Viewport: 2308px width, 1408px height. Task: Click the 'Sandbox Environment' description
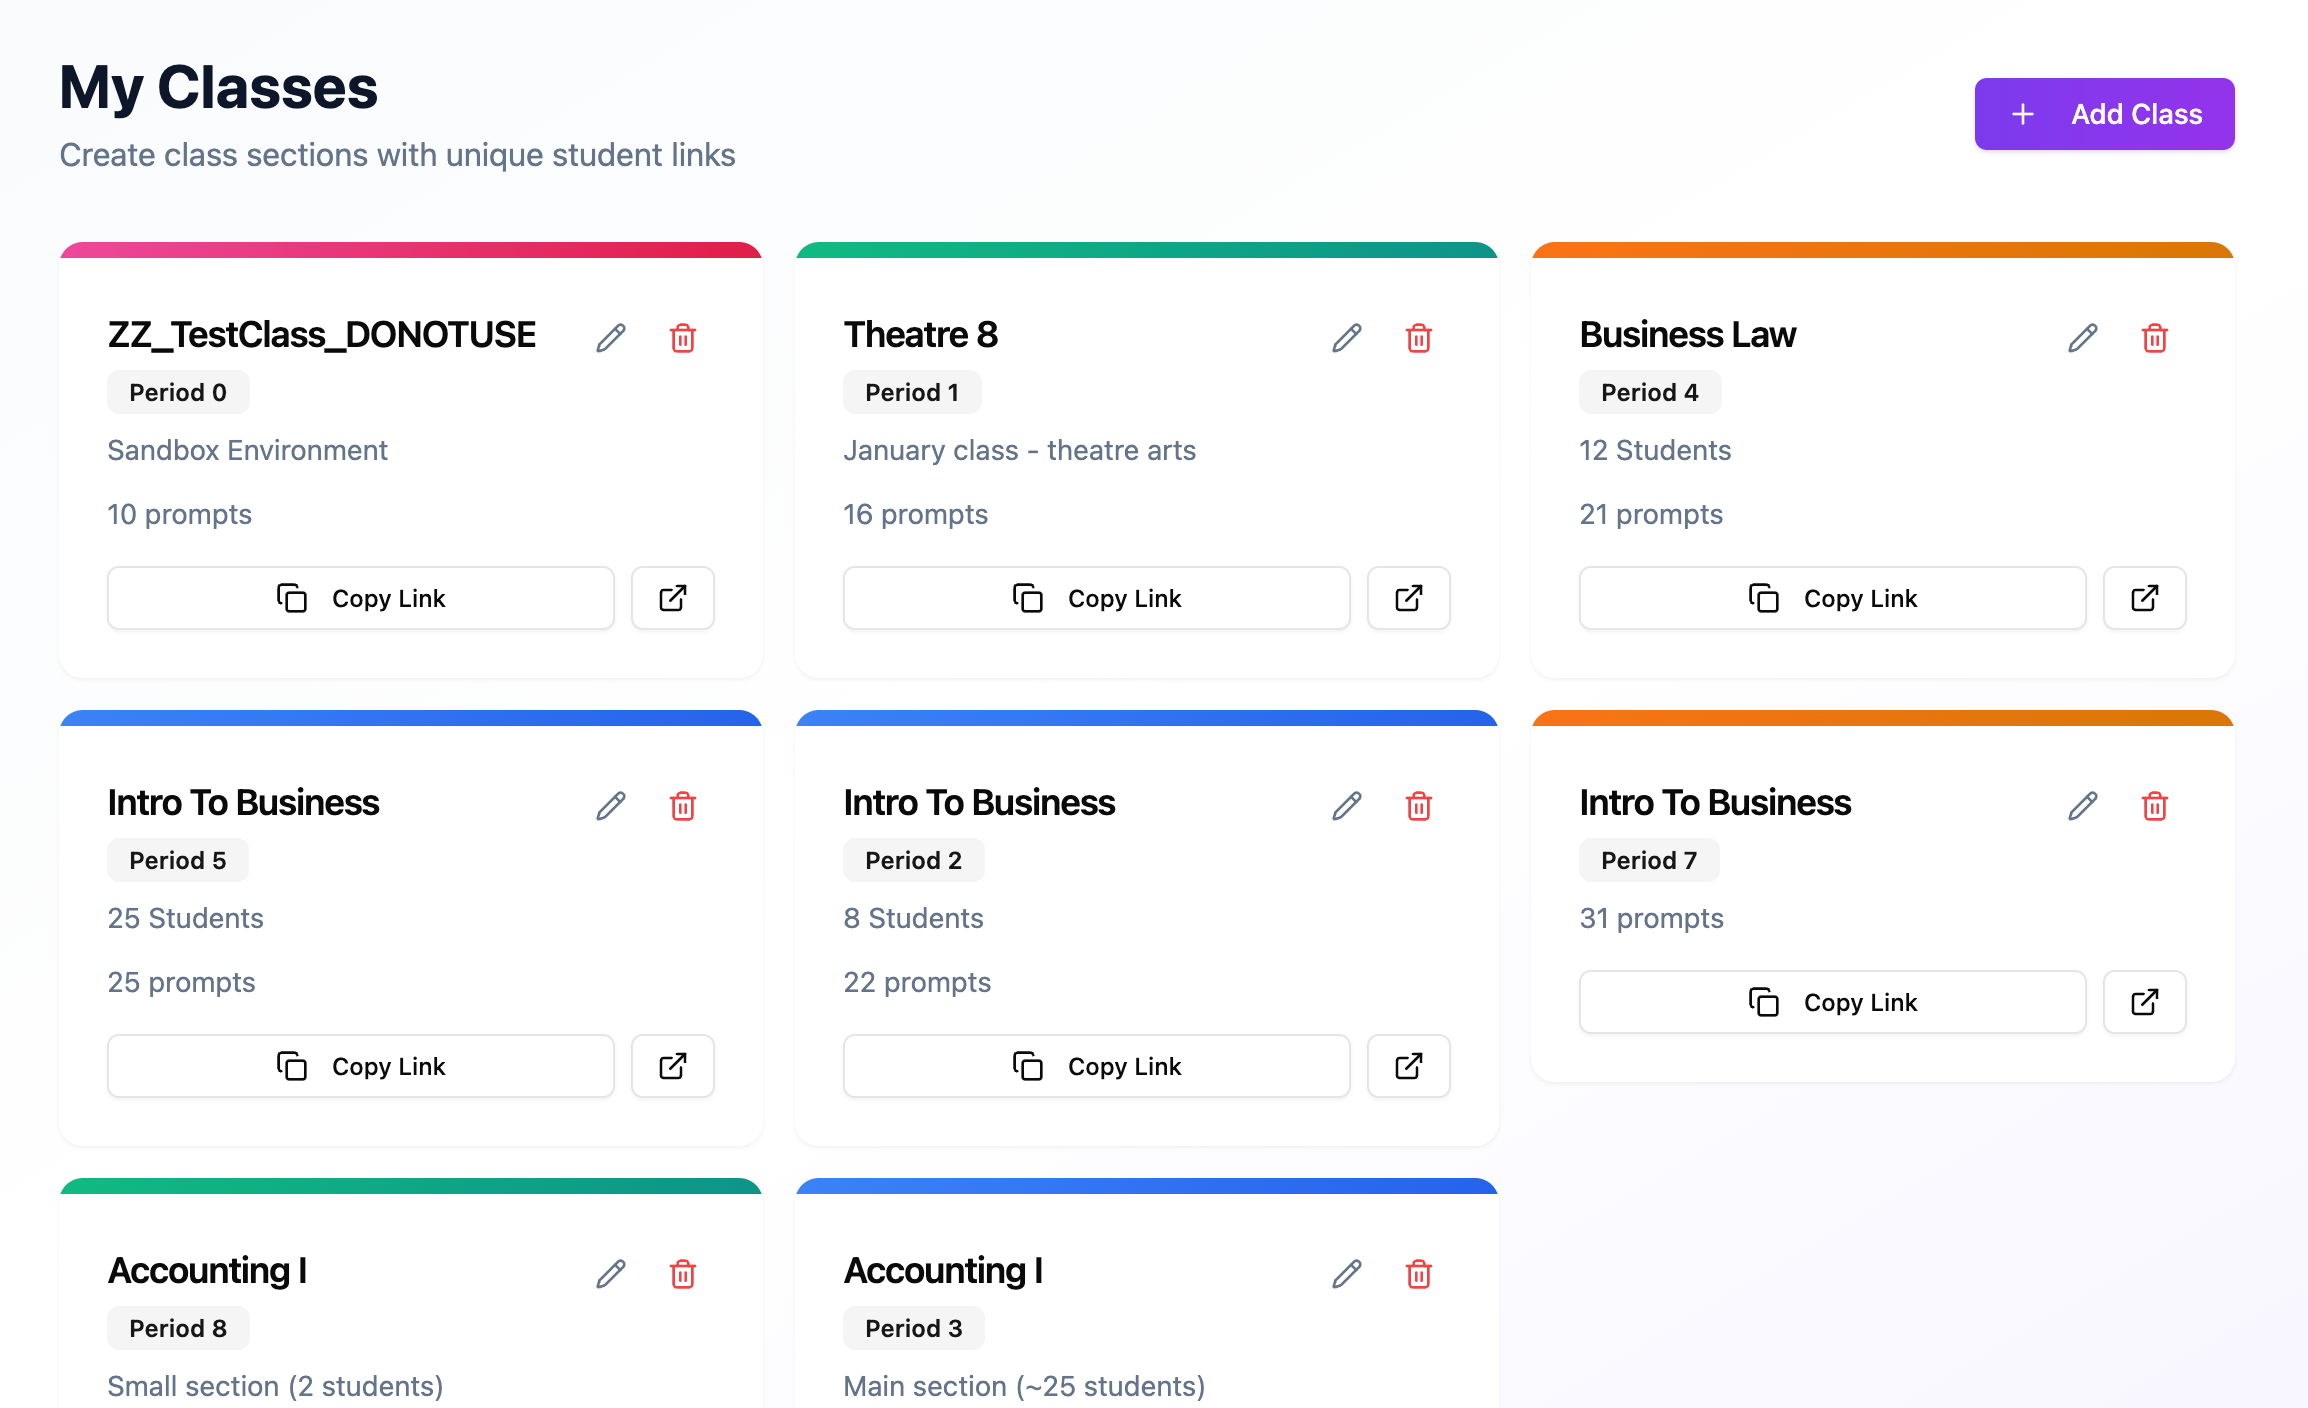coord(247,450)
